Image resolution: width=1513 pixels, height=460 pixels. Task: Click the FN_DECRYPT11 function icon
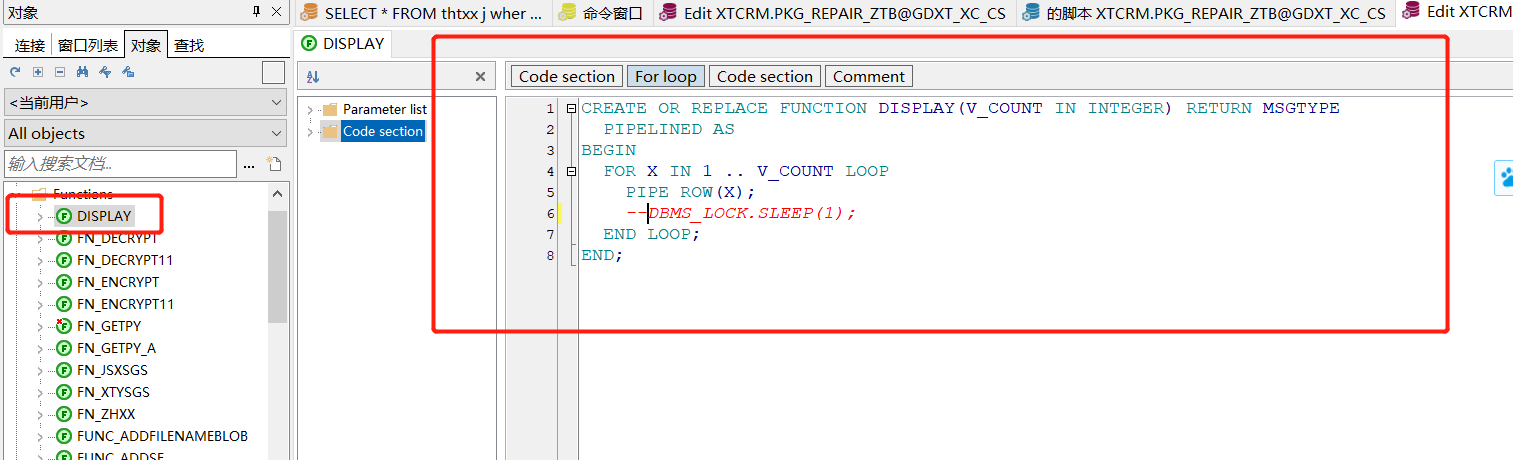coord(64,260)
